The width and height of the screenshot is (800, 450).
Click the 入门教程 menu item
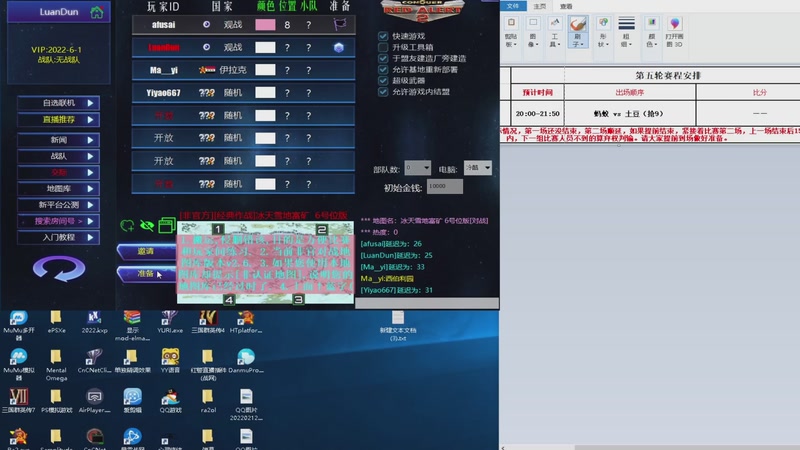coord(59,237)
